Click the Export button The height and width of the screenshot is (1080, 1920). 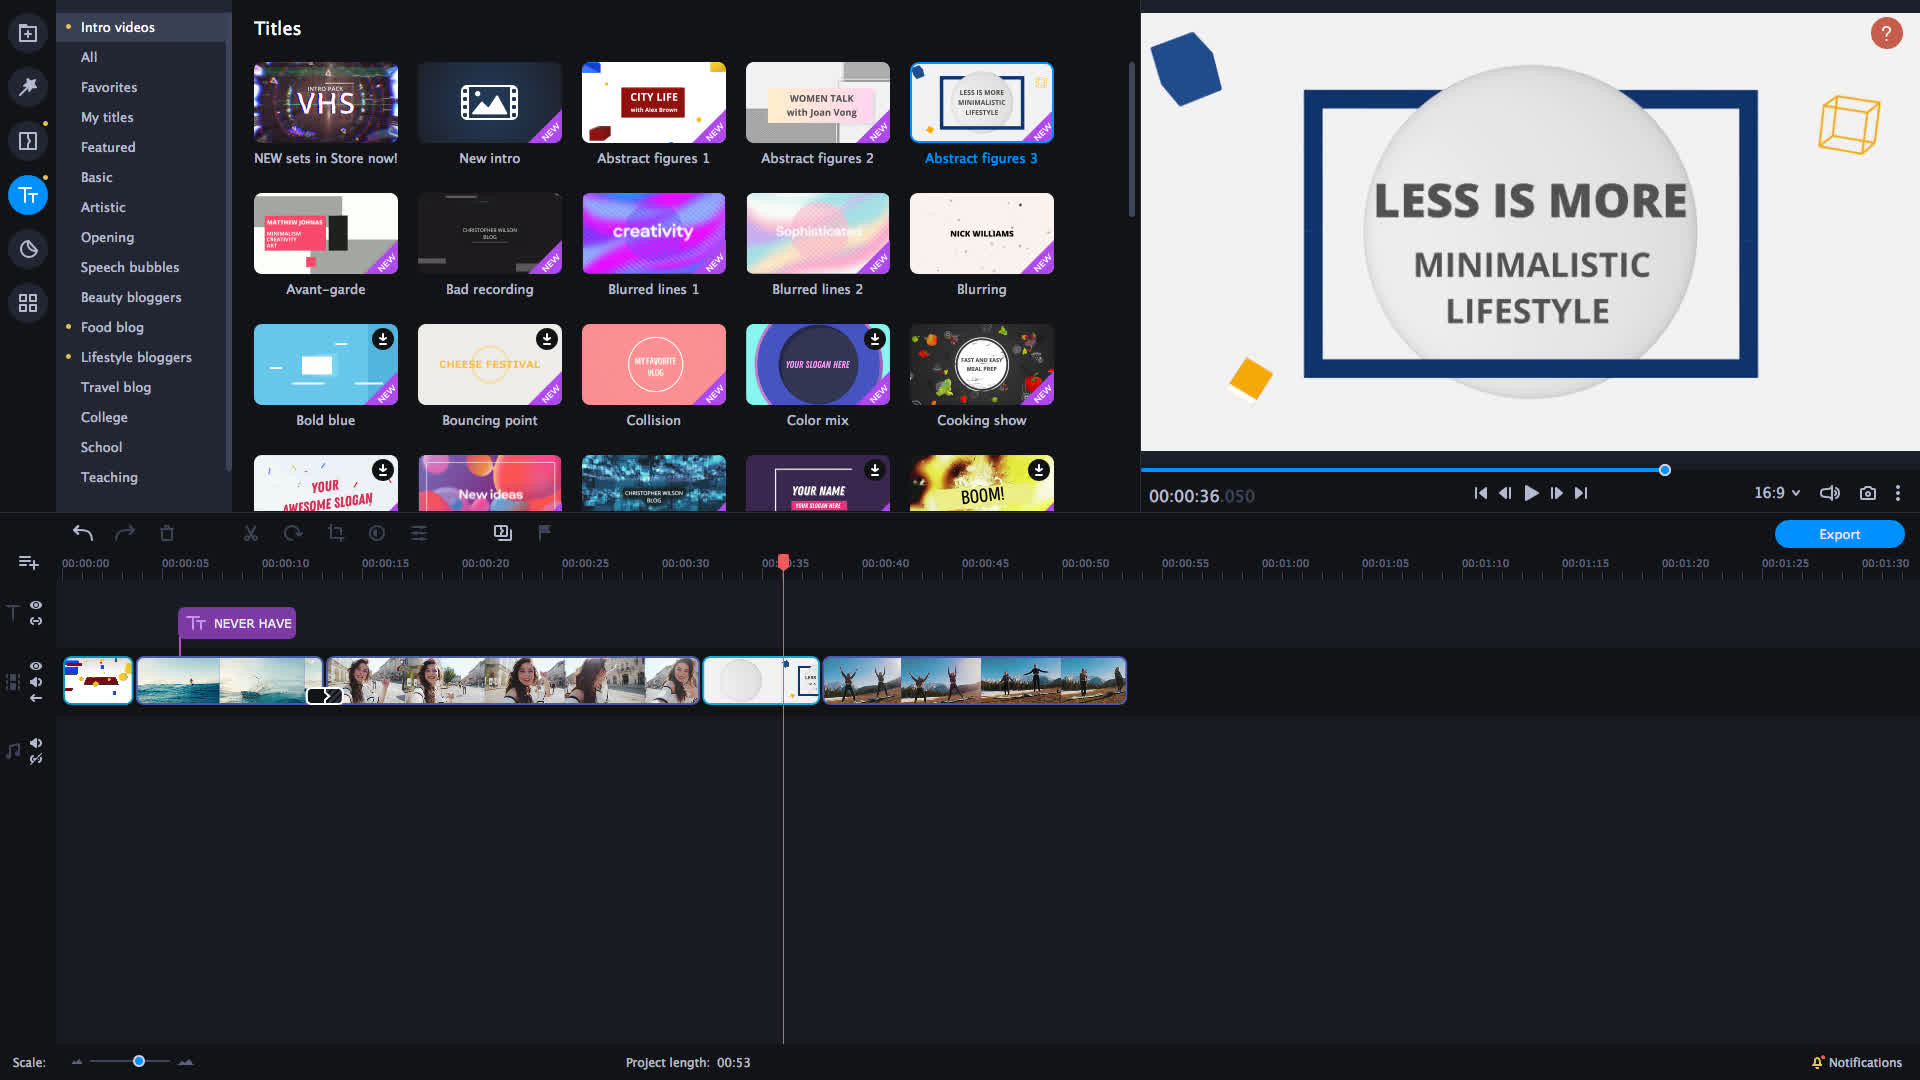point(1839,534)
